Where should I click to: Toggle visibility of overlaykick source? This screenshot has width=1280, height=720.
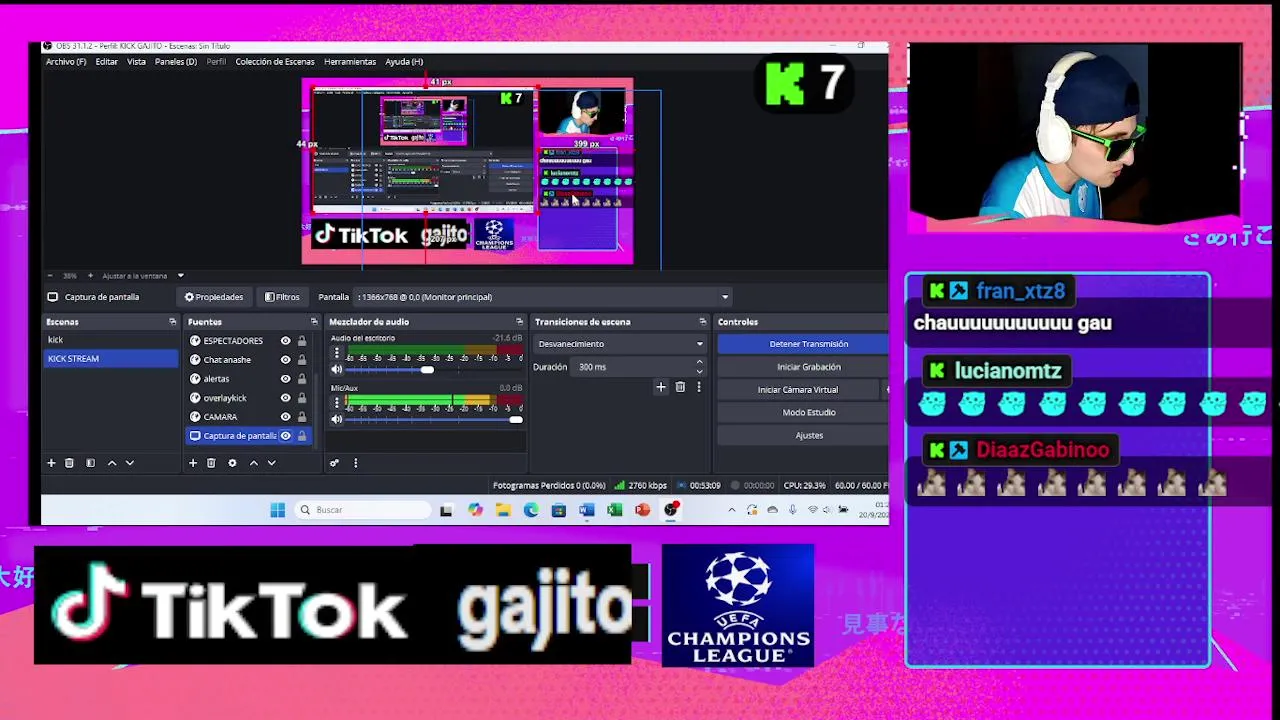(x=285, y=398)
